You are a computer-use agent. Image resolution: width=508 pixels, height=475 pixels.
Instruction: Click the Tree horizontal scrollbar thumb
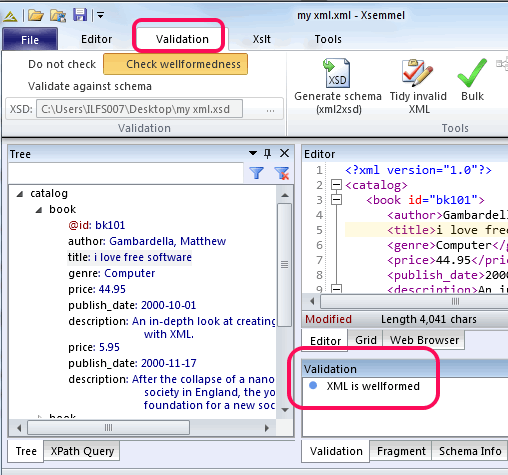click(108, 428)
